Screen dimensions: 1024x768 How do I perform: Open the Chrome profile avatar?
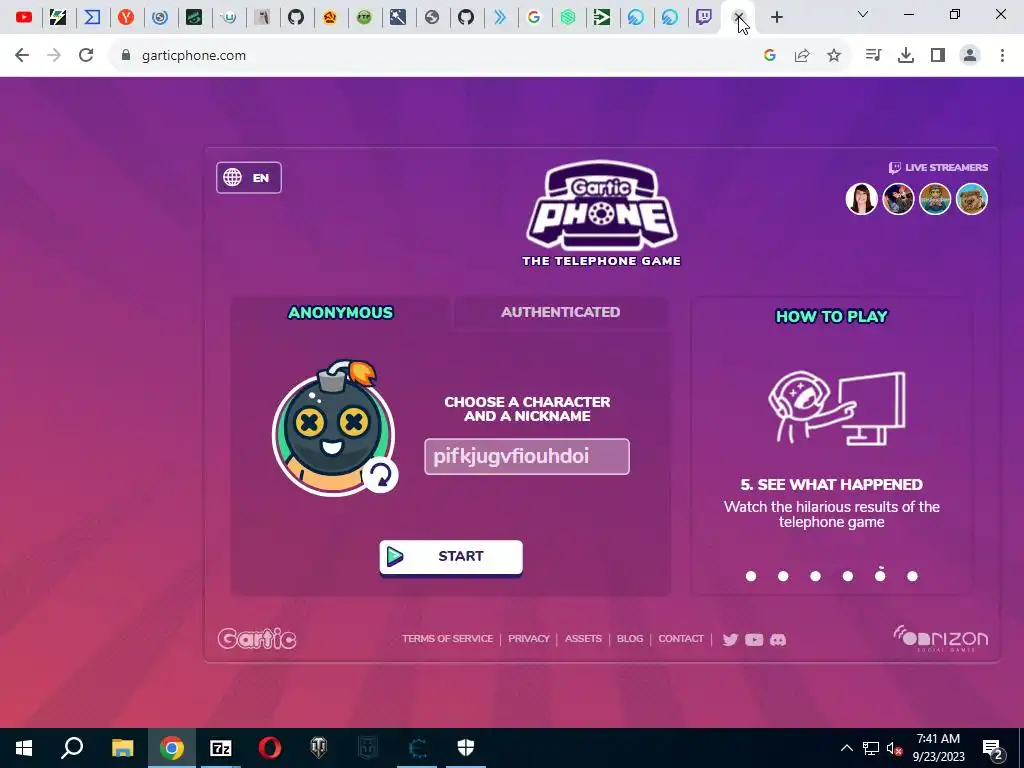pos(970,56)
